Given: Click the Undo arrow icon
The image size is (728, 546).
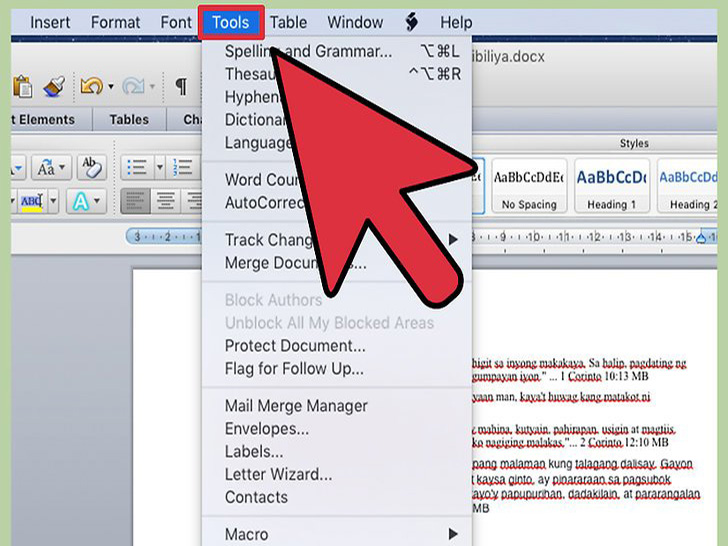Looking at the screenshot, I should click(91, 86).
